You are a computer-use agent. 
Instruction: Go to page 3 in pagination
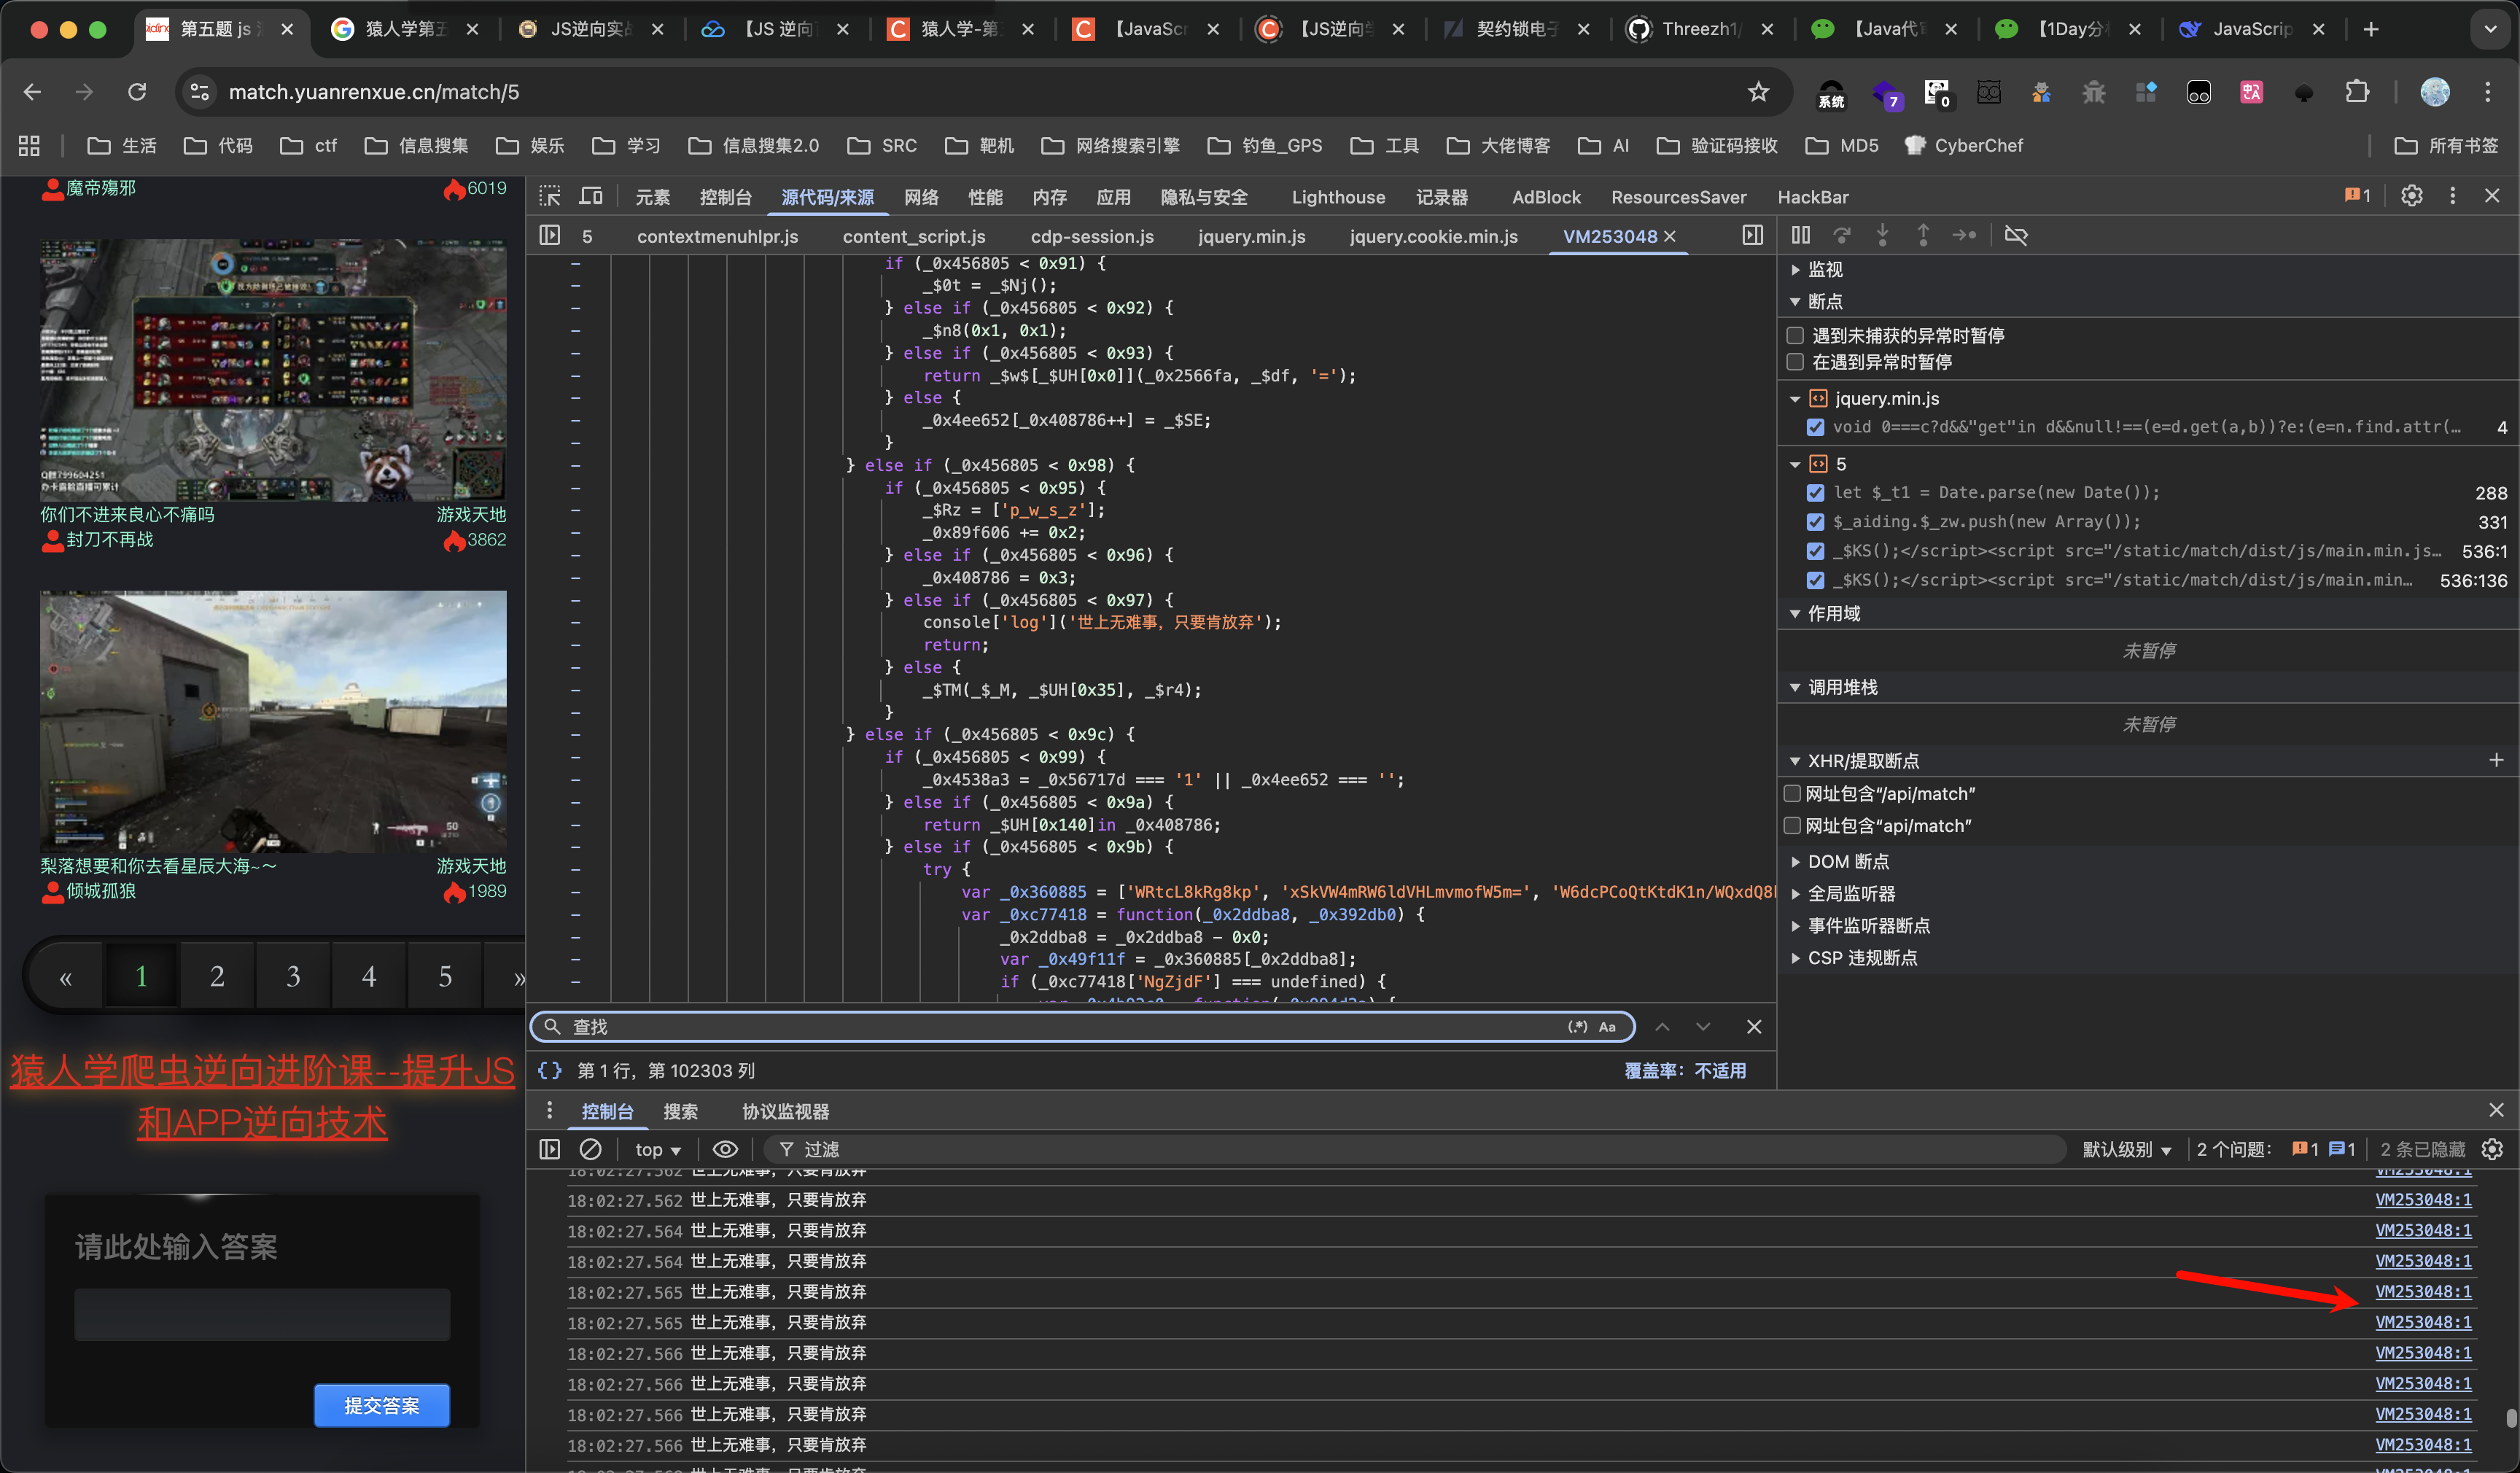(x=293, y=976)
